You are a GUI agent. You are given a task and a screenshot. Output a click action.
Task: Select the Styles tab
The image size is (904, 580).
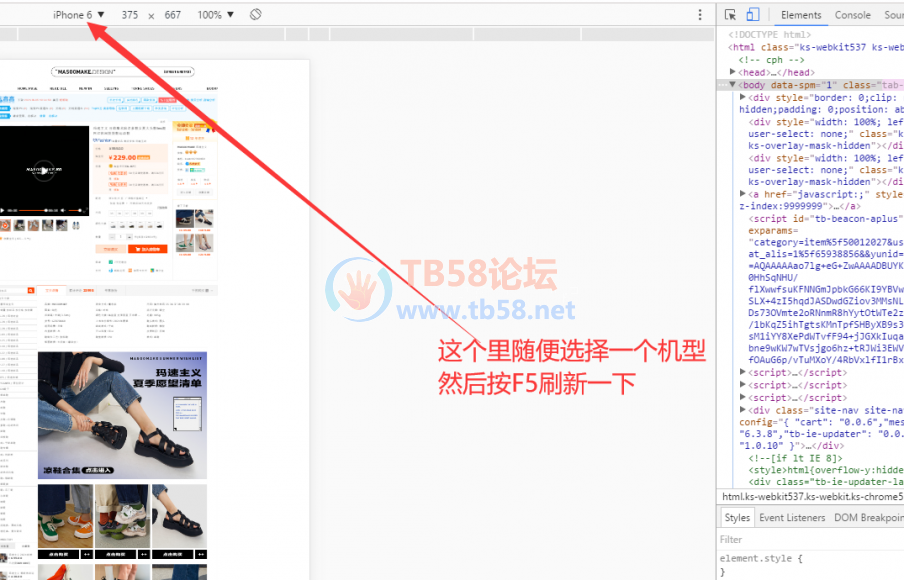point(737,518)
